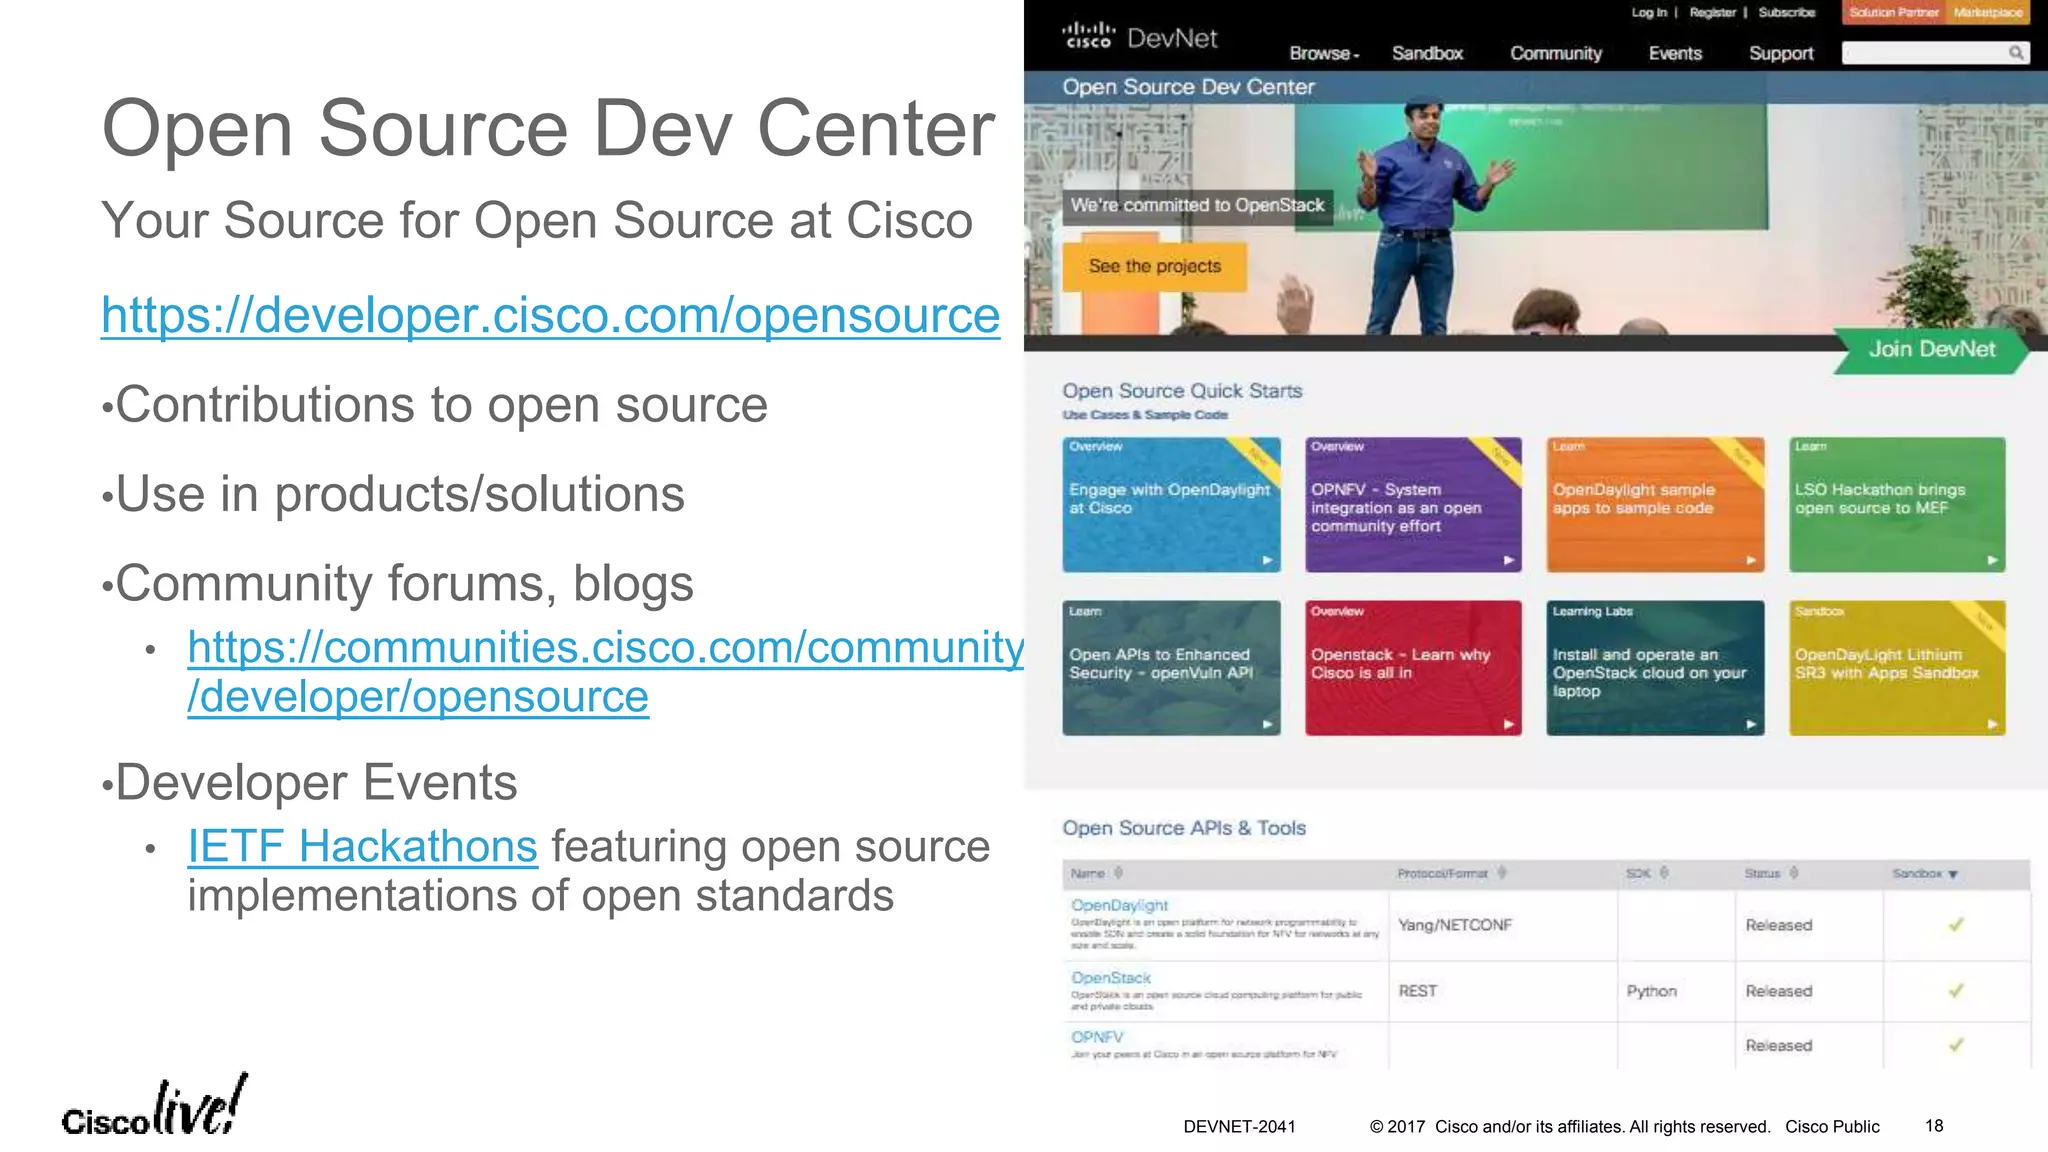
Task: Open the Community menu item
Action: 1555,54
